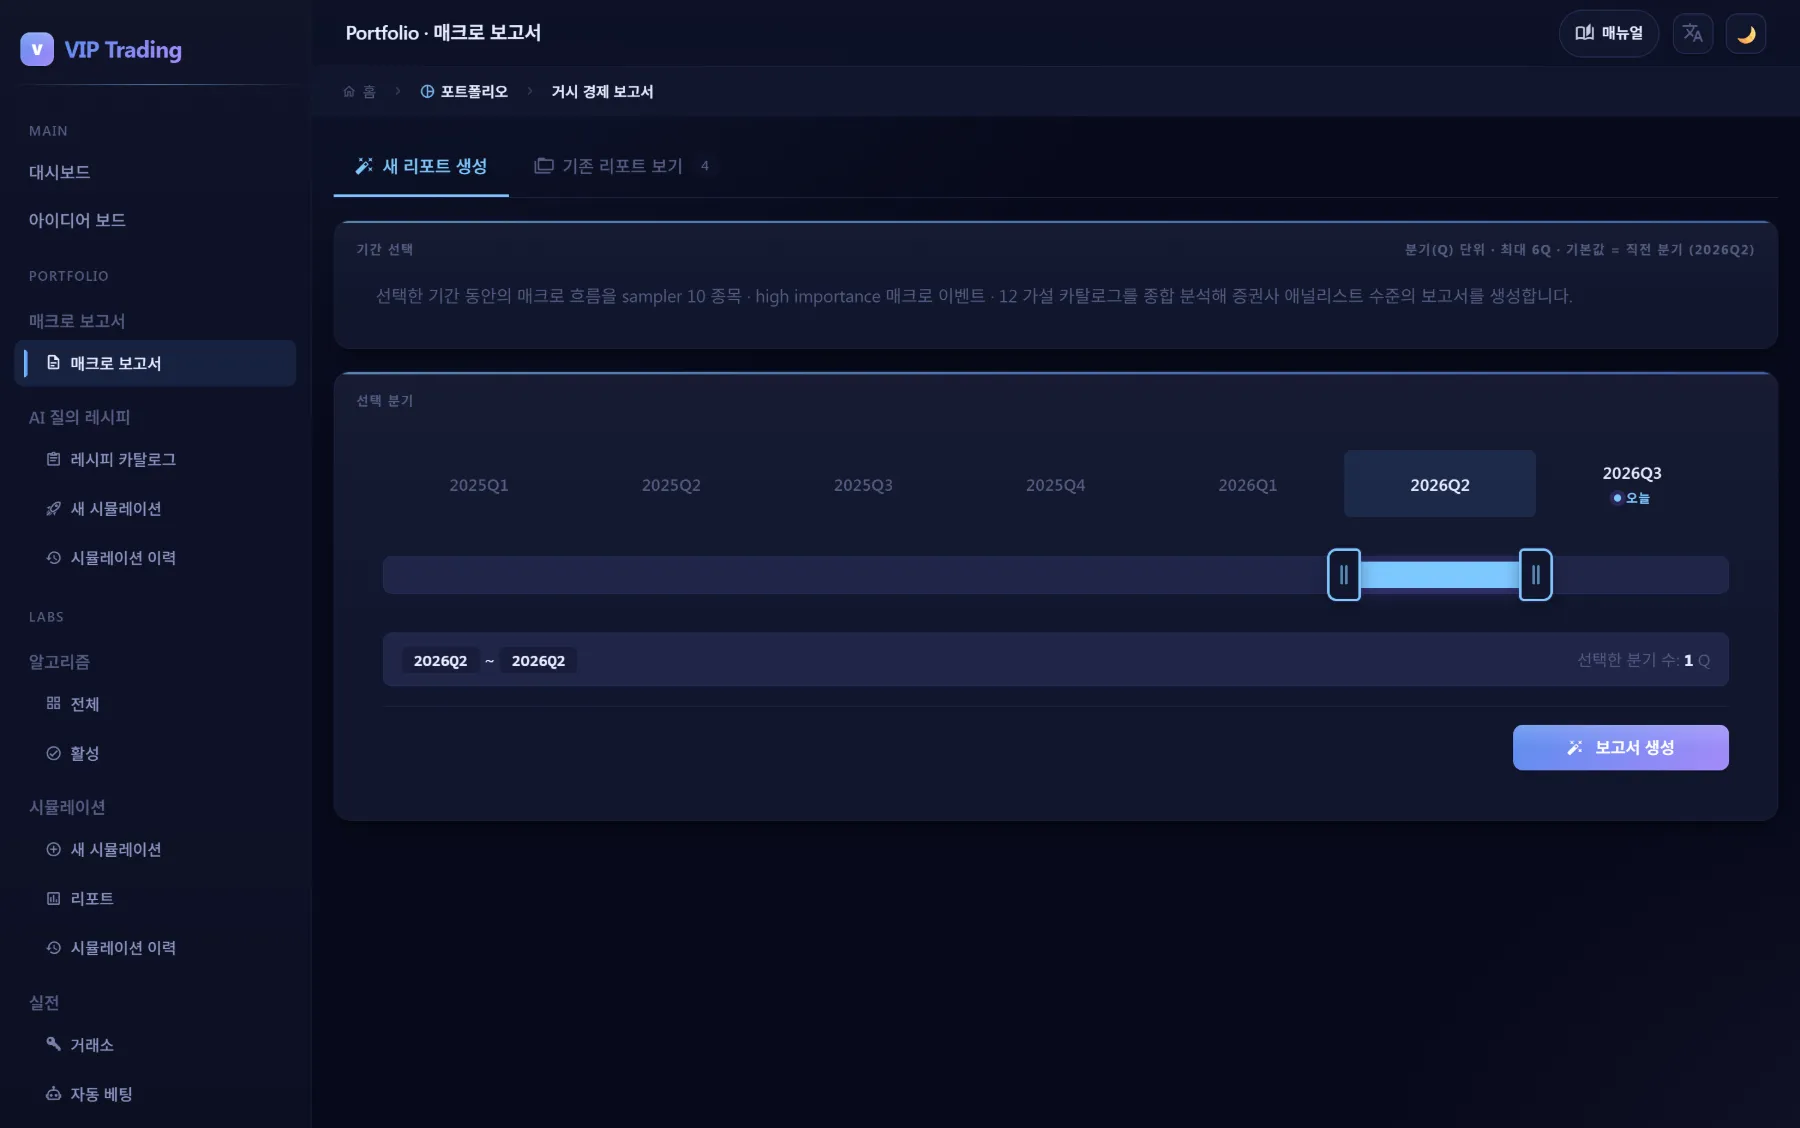The height and width of the screenshot is (1128, 1800).
Task: Select the 2025Q1 quarter
Action: (x=479, y=484)
